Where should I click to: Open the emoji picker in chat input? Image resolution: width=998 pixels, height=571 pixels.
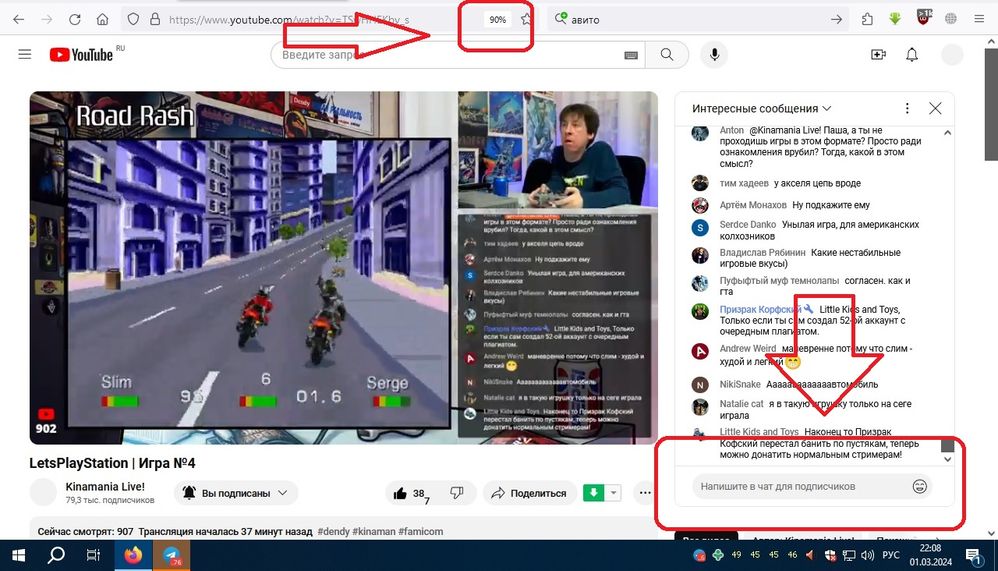tap(919, 487)
